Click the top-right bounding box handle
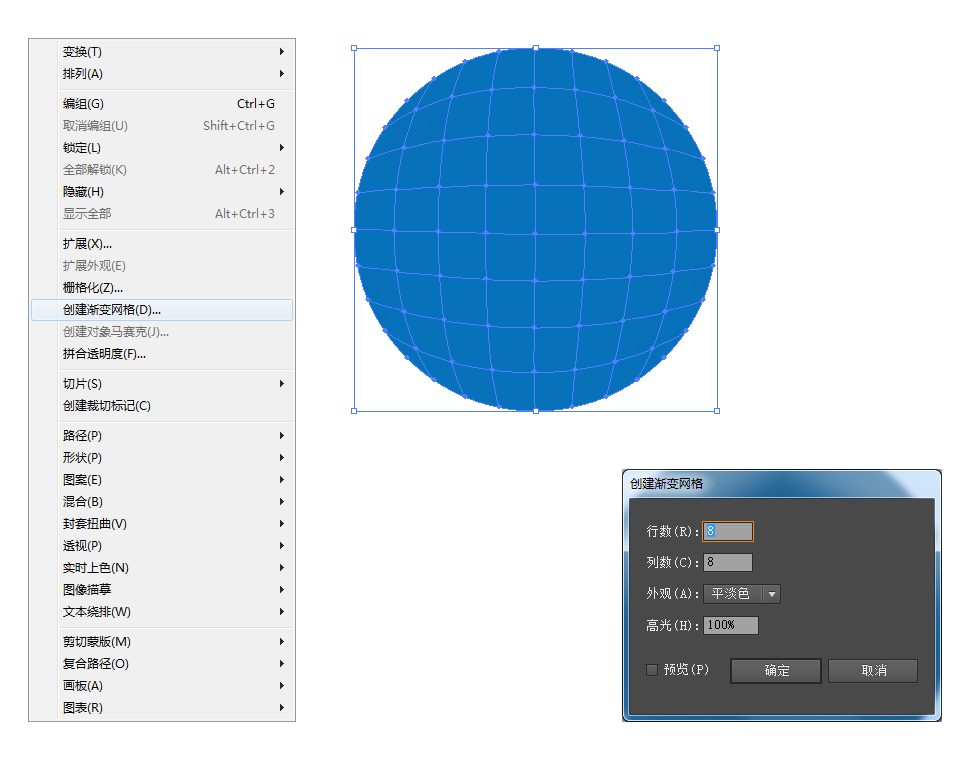Viewport: 960px width, 768px height. pyautogui.click(x=717, y=48)
